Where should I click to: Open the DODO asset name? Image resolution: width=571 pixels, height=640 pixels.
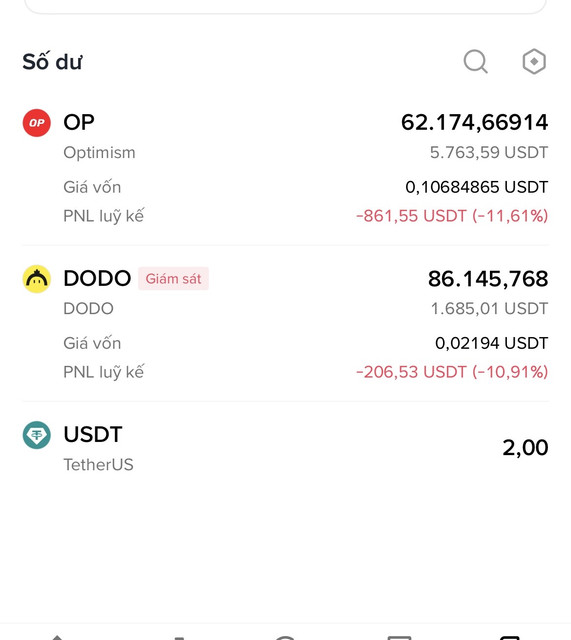point(97,278)
